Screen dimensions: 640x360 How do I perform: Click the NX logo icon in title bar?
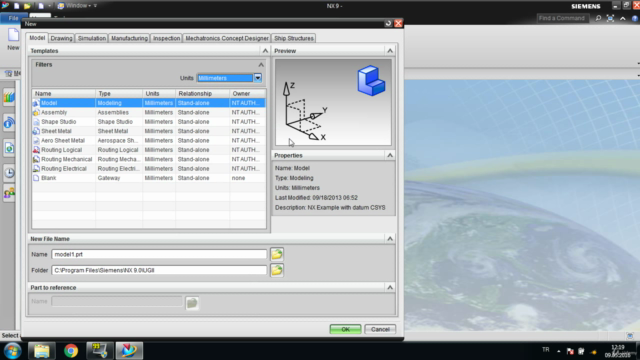point(5,5)
